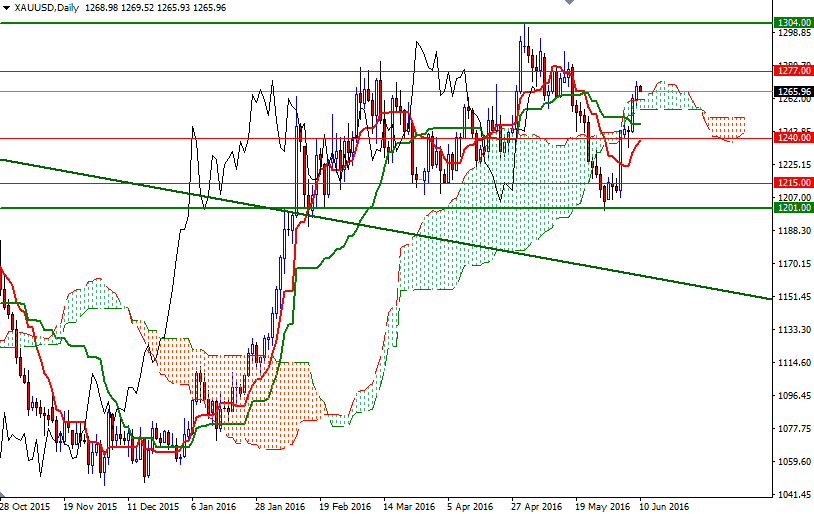814x514 pixels.
Task: Click the 1096.45 price scale value
Action: (x=793, y=396)
